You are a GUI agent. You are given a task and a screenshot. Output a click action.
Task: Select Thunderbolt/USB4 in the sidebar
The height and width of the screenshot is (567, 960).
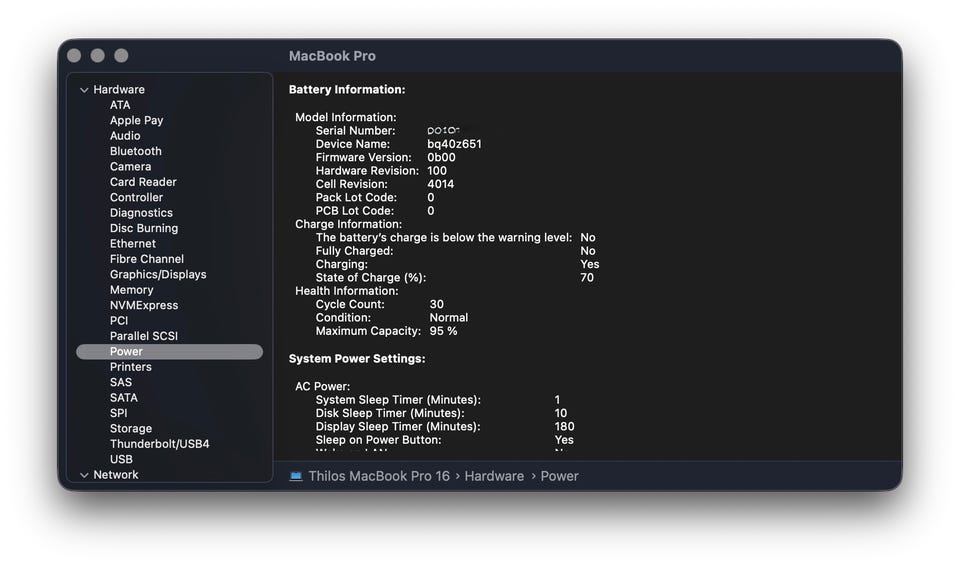[x=160, y=444]
